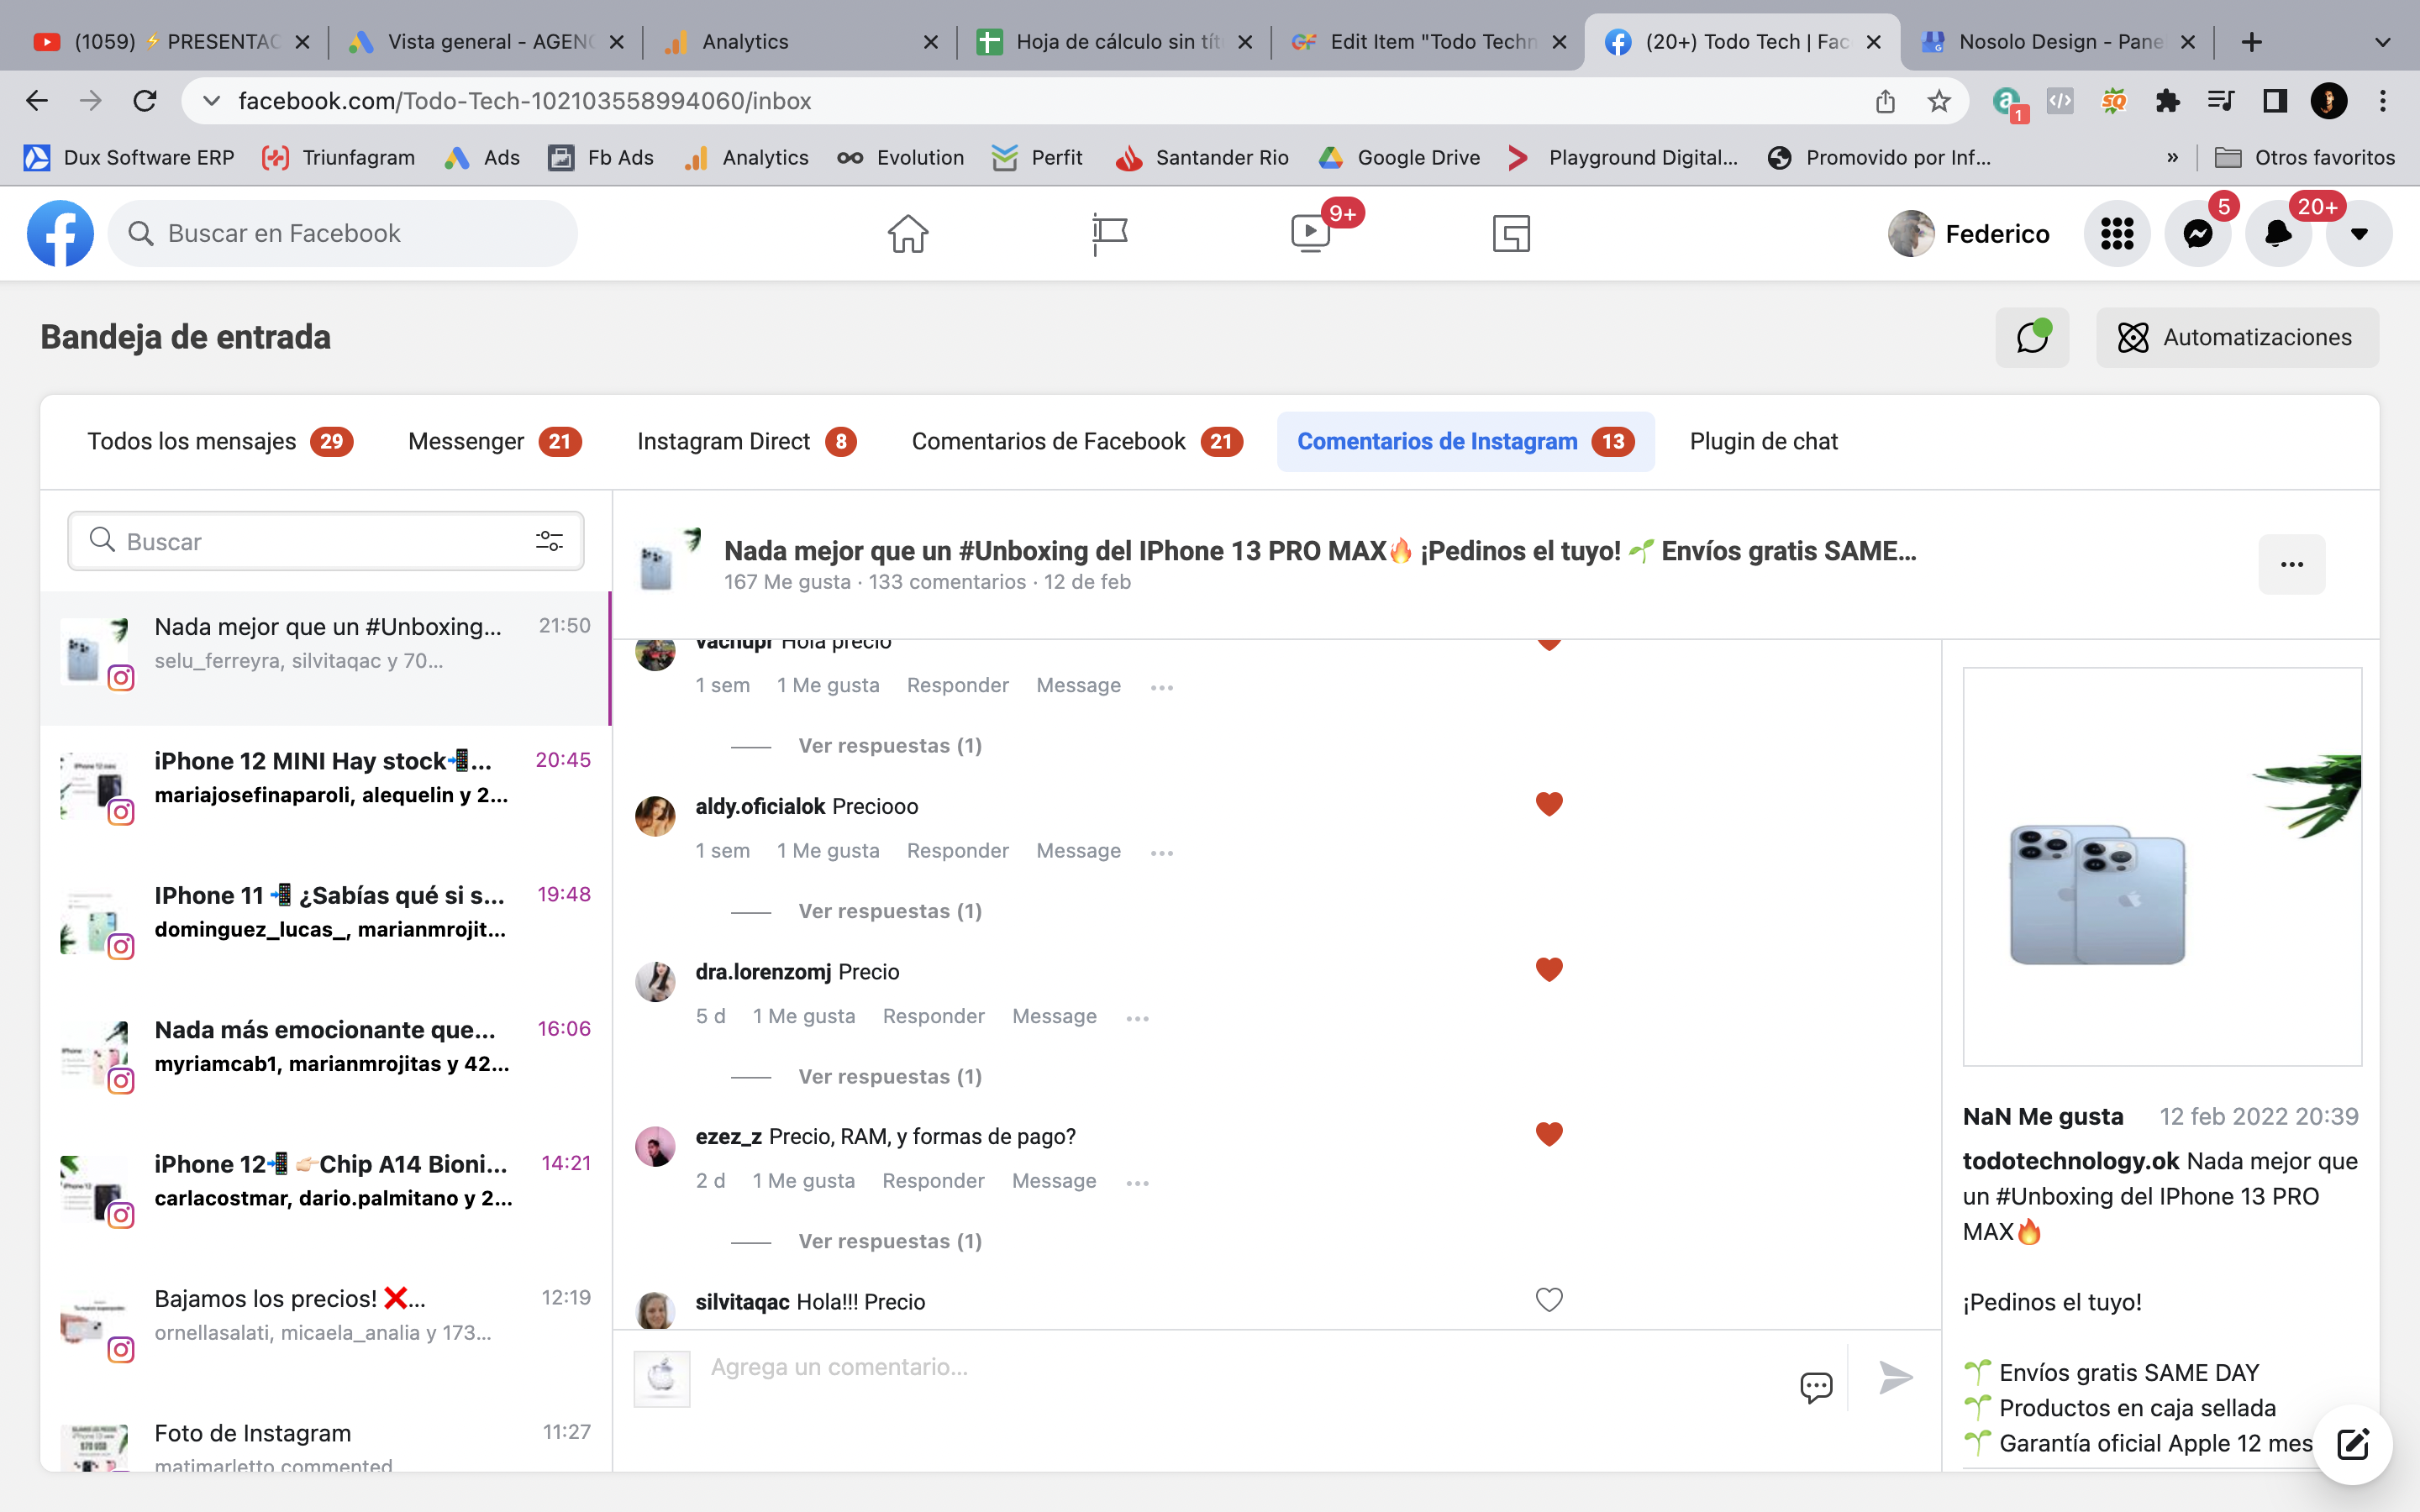This screenshot has height=1512, width=2420.
Task: Open IPhone 11 ¿Sabías qué conversation
Action: [x=326, y=927]
